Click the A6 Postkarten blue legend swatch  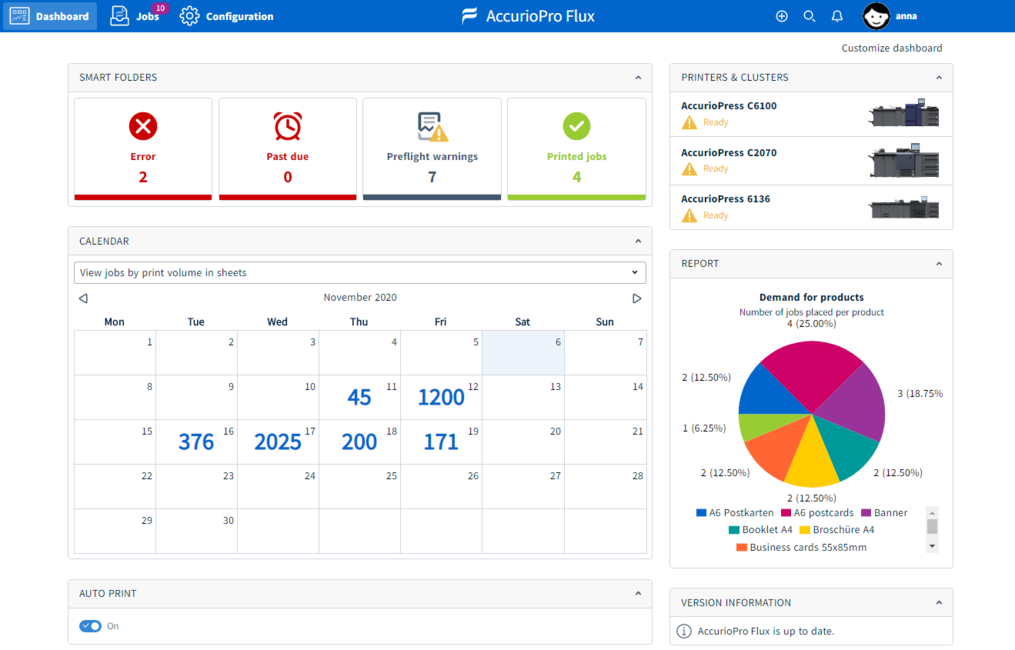(701, 513)
